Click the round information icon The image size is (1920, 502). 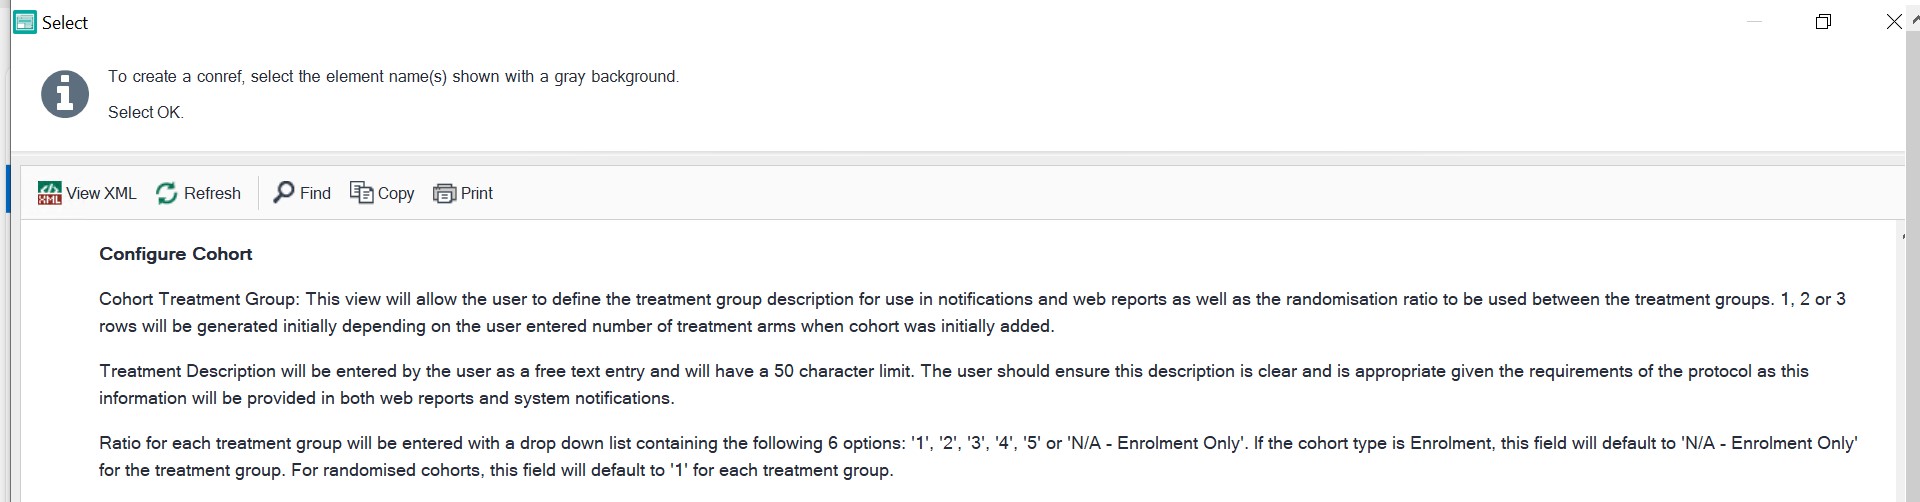(x=65, y=94)
